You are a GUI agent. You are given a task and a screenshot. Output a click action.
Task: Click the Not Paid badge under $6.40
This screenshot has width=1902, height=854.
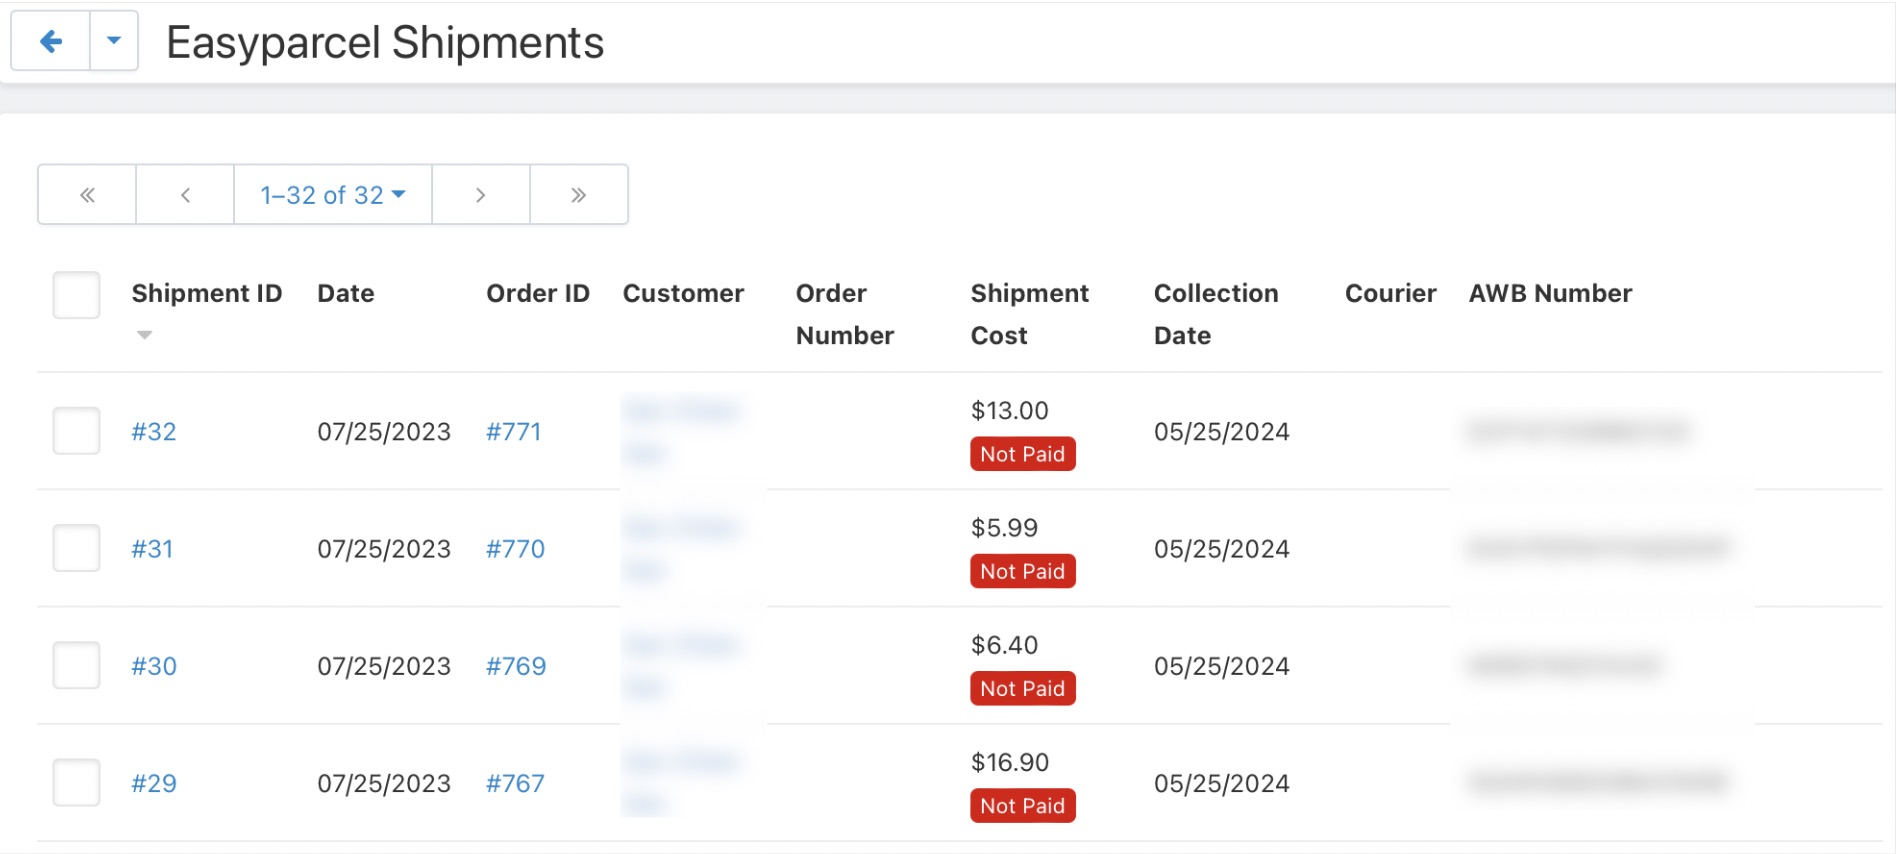(x=1023, y=688)
